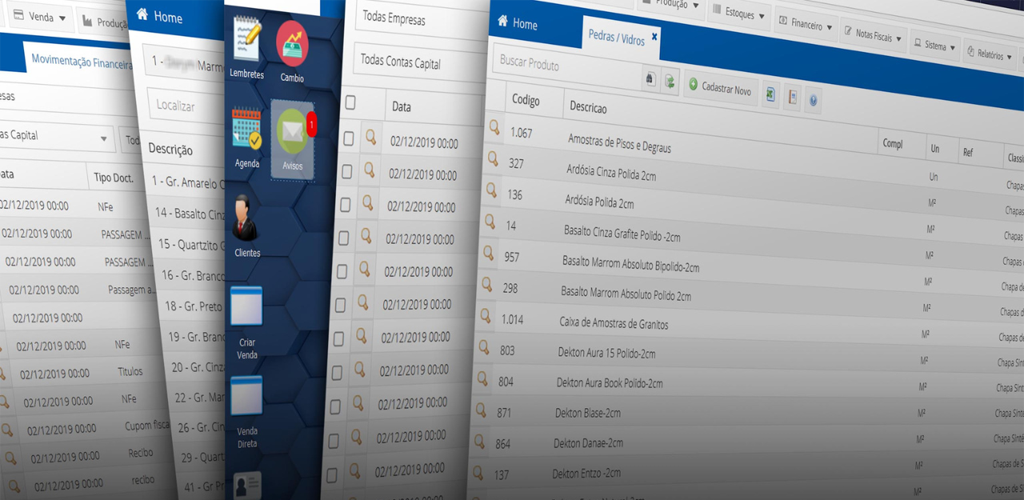Click the magnifier on row 864 Dekton Danae
This screenshot has height=500, width=1024.
tap(479, 441)
